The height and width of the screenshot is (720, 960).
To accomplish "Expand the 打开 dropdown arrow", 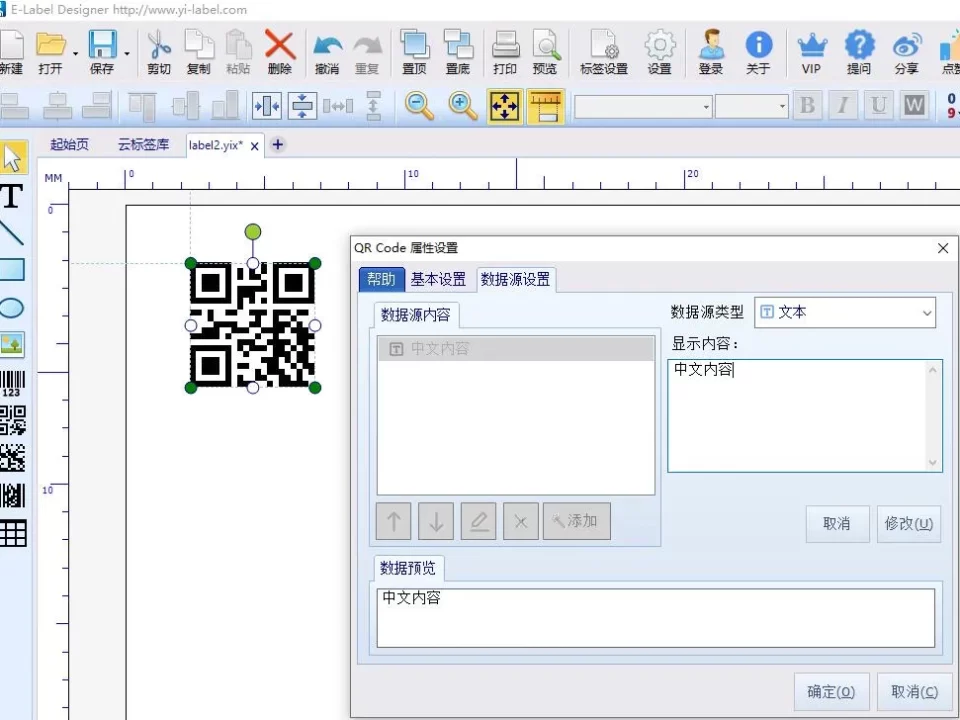I will click(75, 54).
